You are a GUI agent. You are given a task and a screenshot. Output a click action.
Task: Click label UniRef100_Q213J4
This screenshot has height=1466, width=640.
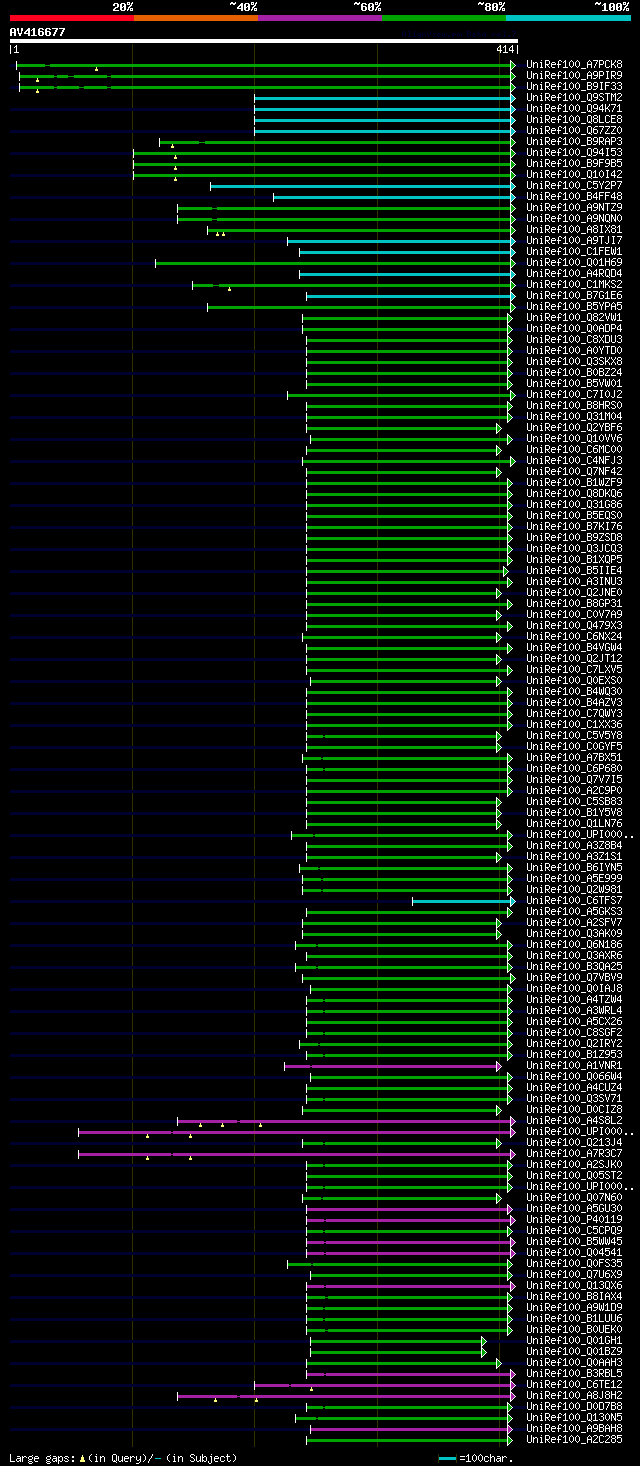tap(574, 1142)
